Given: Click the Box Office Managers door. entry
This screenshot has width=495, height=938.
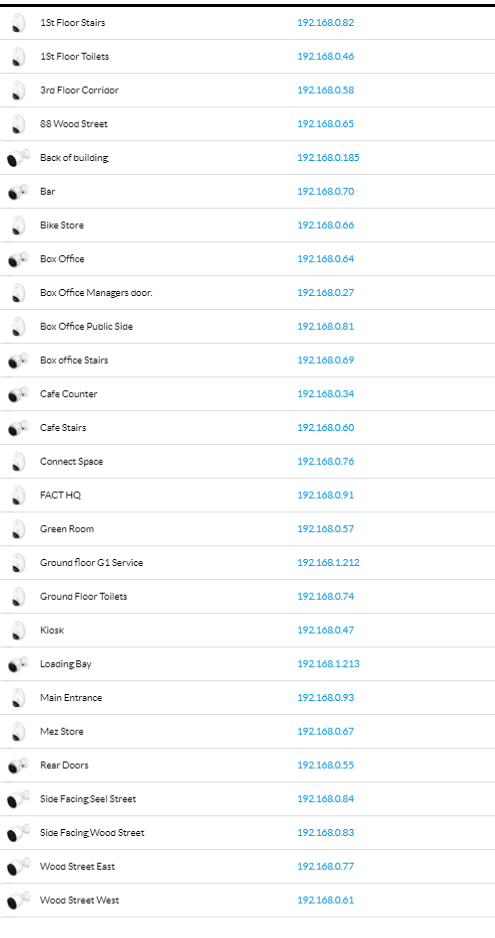Looking at the screenshot, I should tap(247, 293).
